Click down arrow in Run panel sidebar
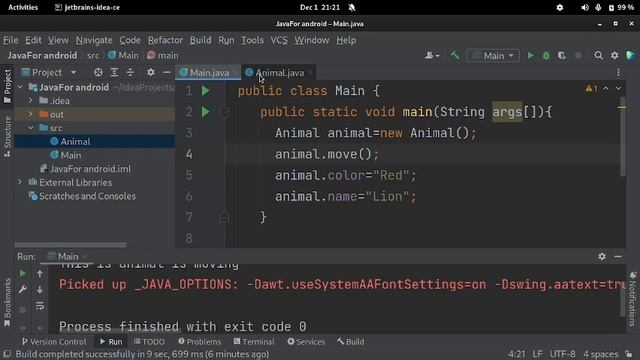 (x=40, y=289)
